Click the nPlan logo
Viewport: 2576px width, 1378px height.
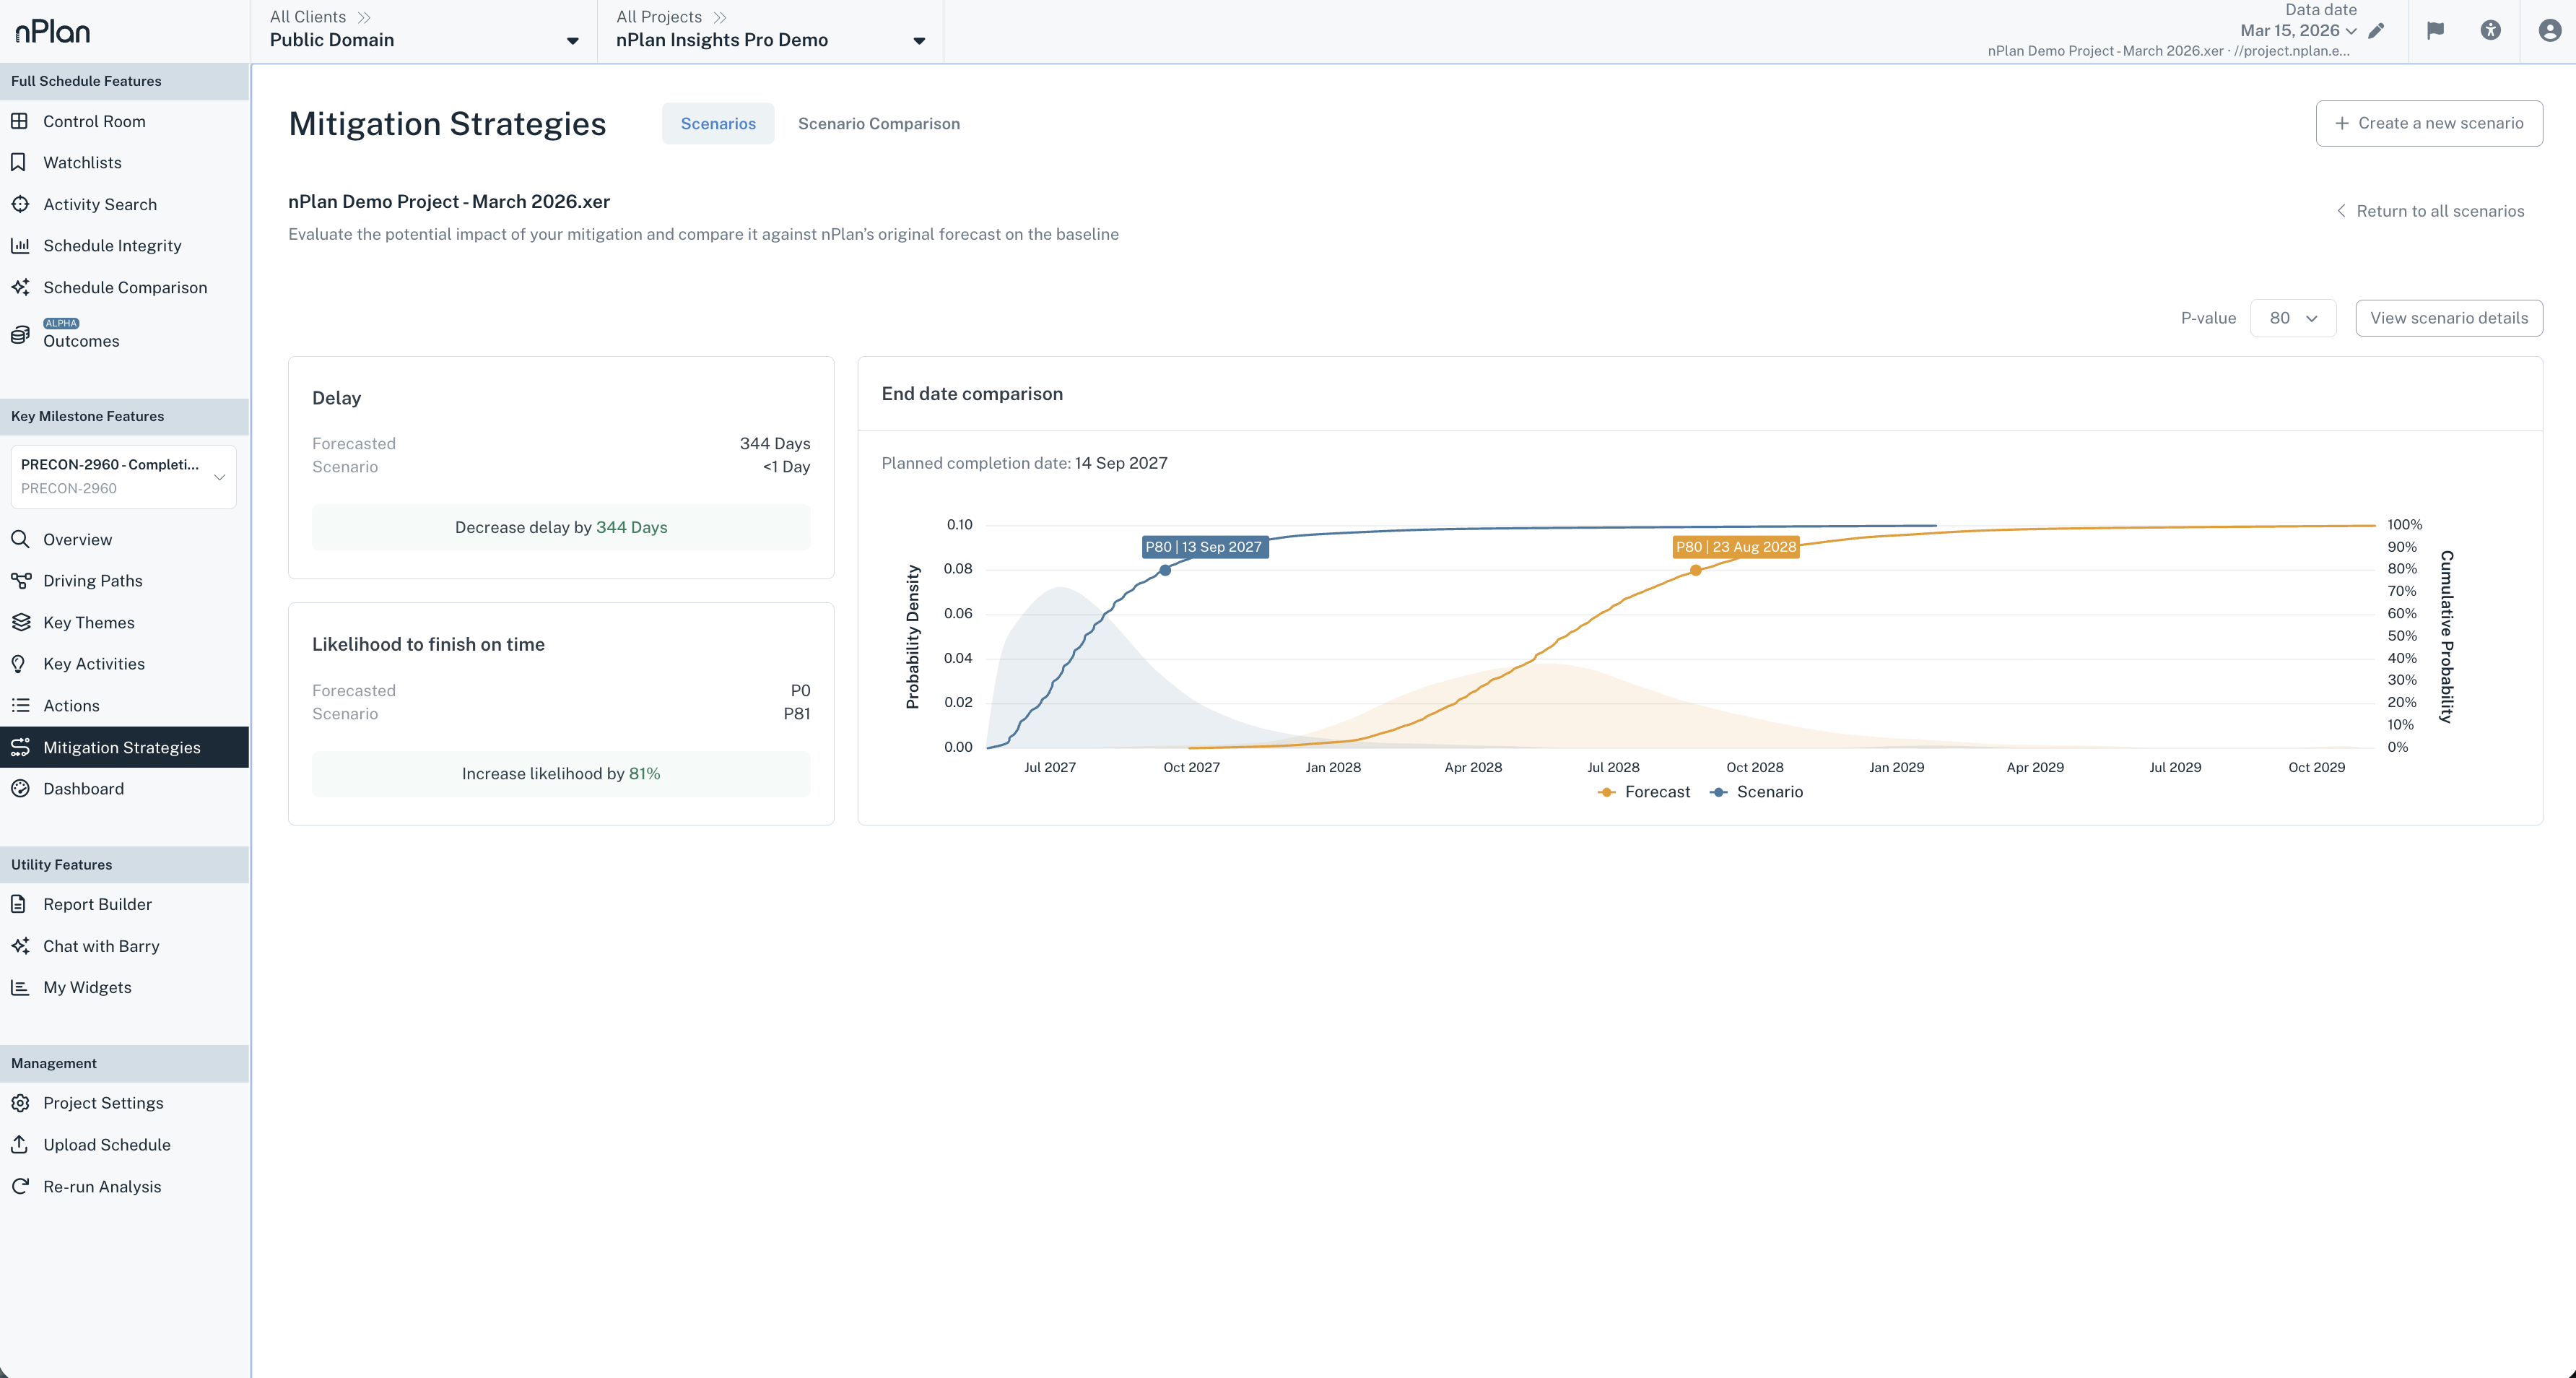[x=53, y=31]
